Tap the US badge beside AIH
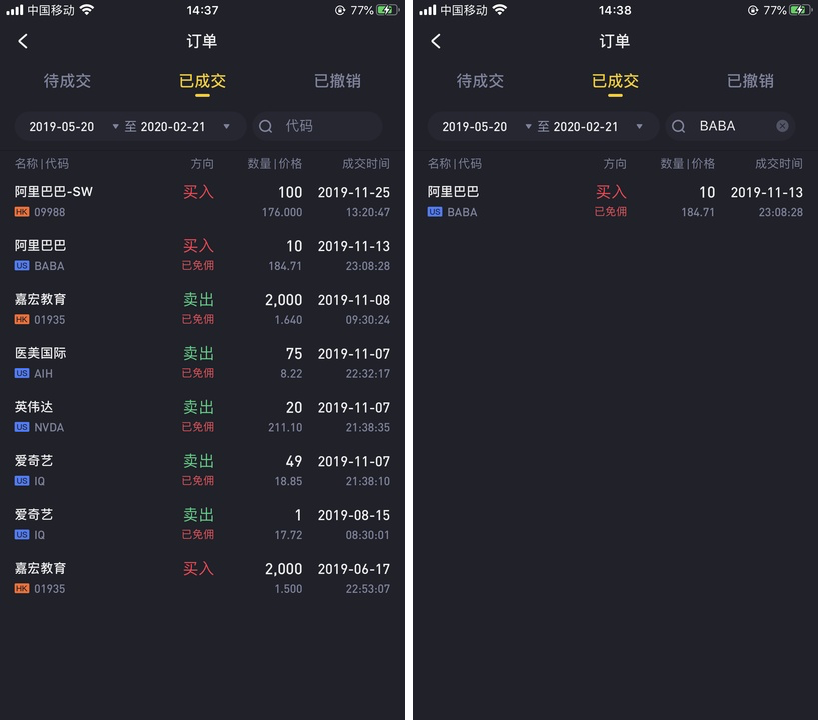The image size is (818, 720). [x=22, y=374]
